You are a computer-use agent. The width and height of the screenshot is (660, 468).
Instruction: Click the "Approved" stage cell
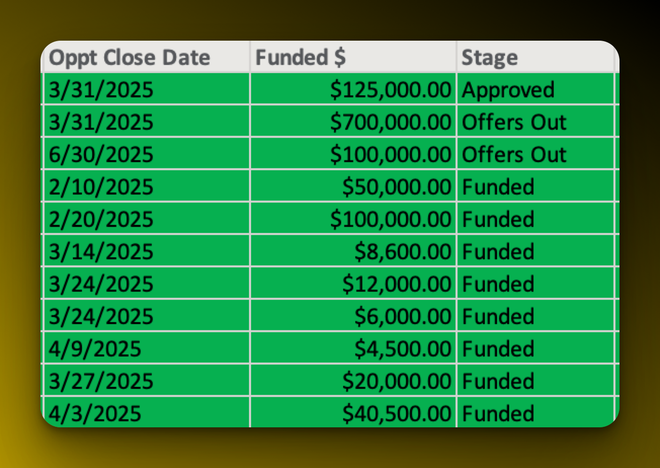coord(508,90)
